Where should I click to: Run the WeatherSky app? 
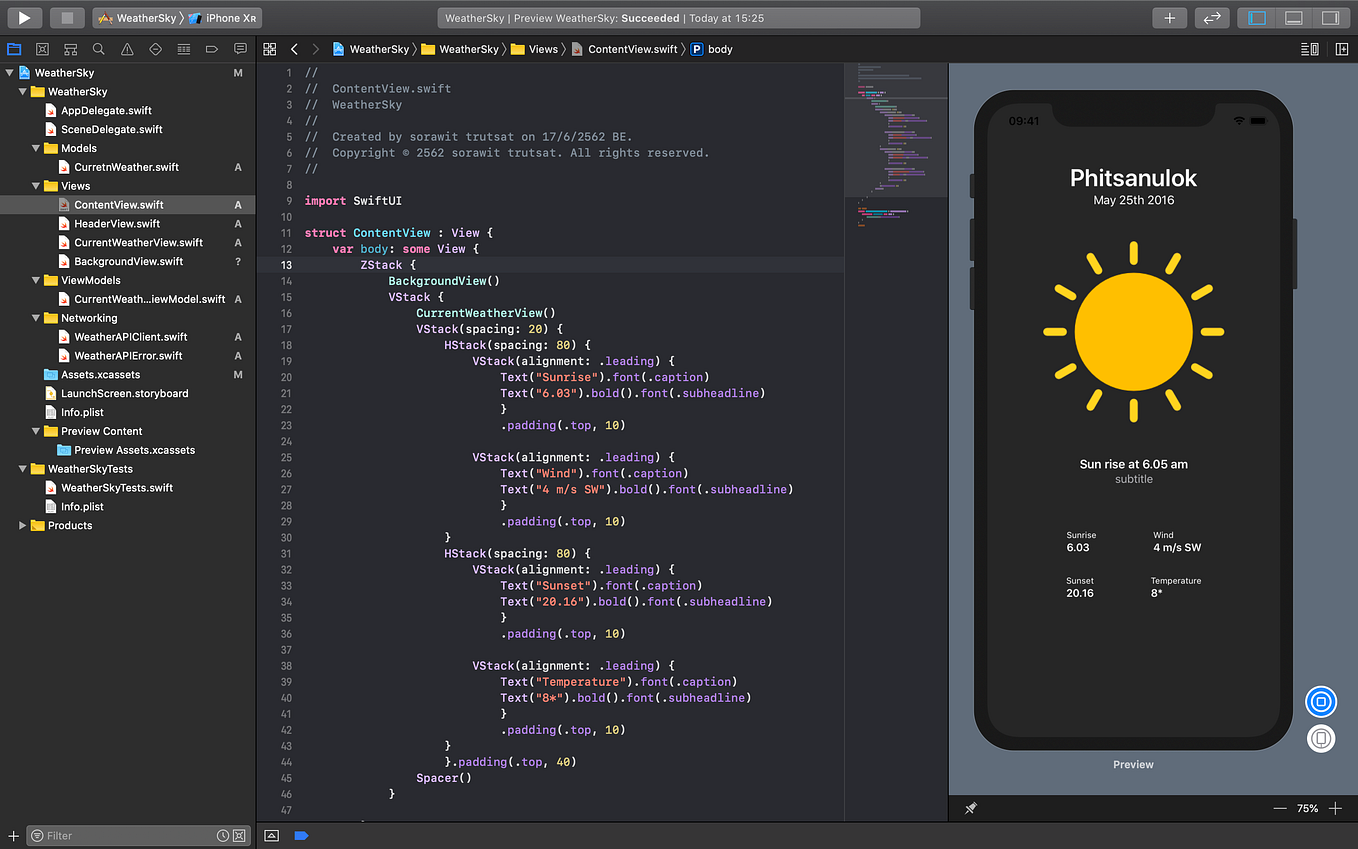tap(22, 17)
